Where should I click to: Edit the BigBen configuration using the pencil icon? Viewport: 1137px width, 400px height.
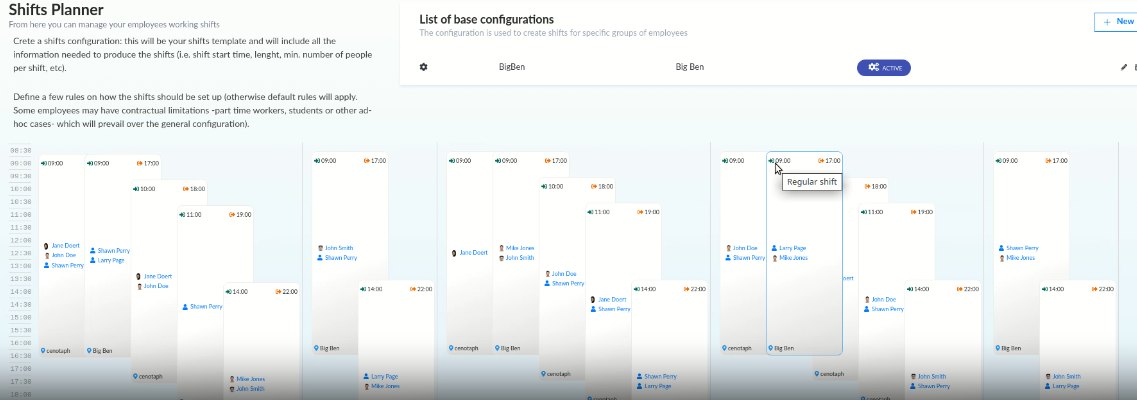tap(1124, 67)
